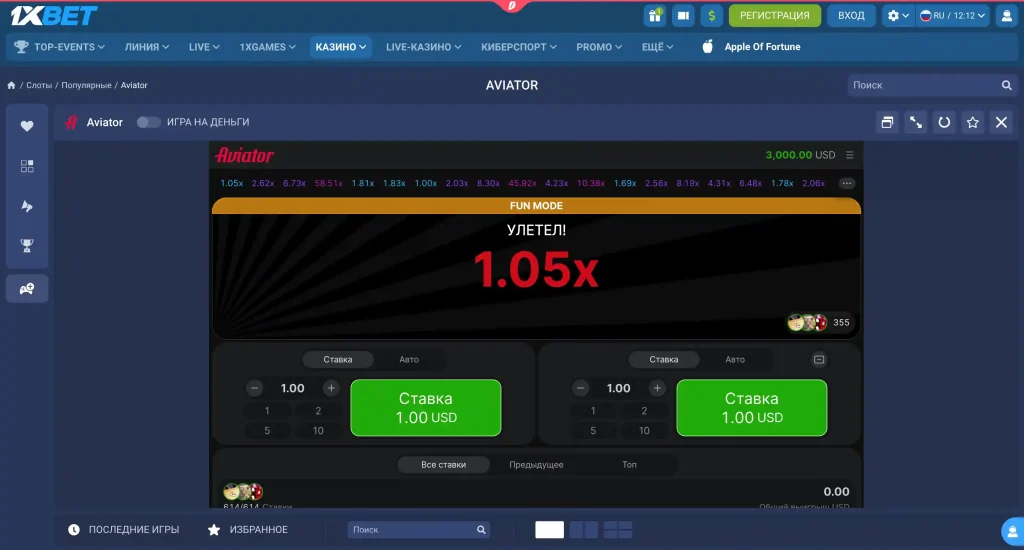This screenshot has height=550, width=1024.
Task: Click the gift bonus icon in header
Action: tap(655, 16)
